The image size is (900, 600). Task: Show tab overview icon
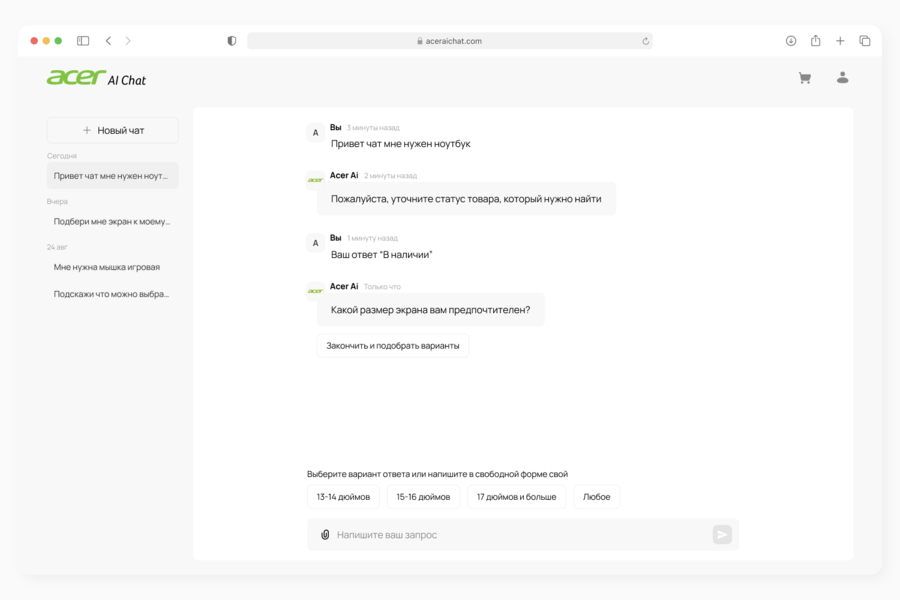point(865,41)
